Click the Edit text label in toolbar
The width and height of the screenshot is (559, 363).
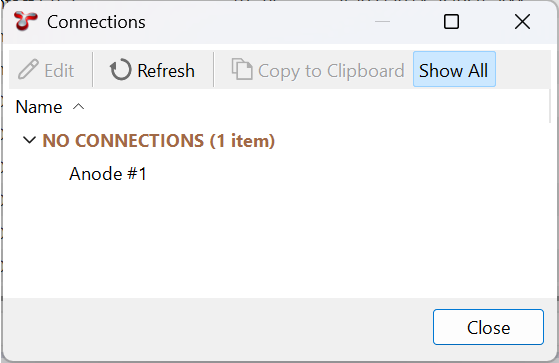(59, 70)
